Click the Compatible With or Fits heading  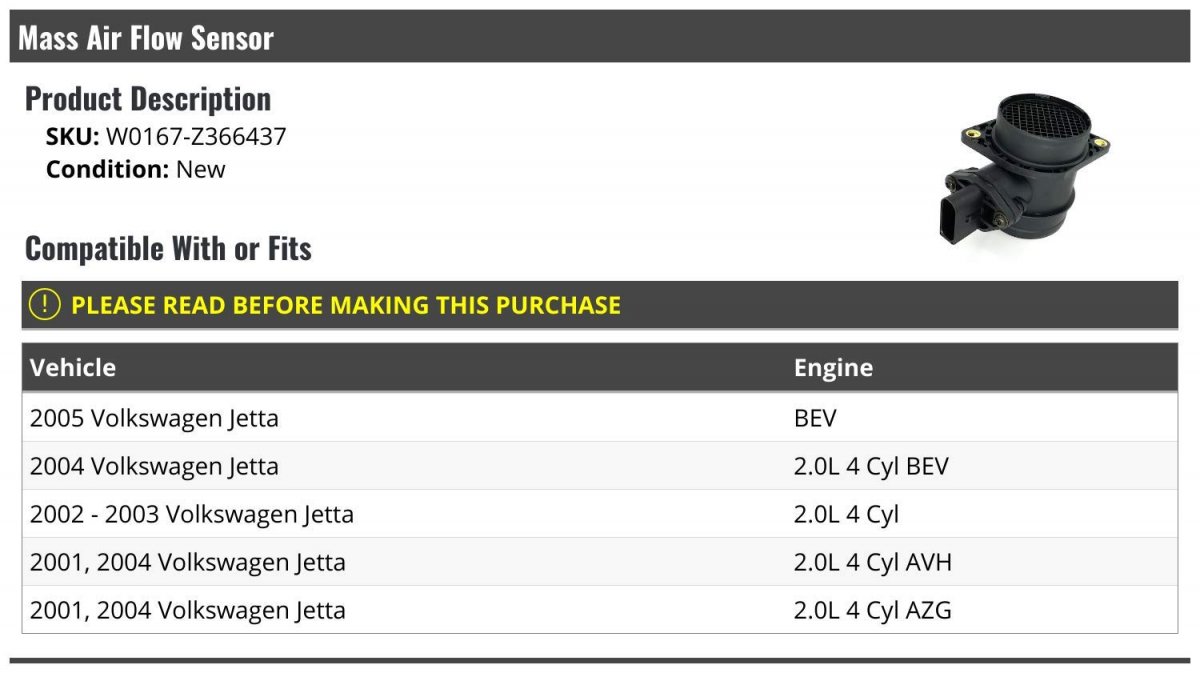(168, 248)
